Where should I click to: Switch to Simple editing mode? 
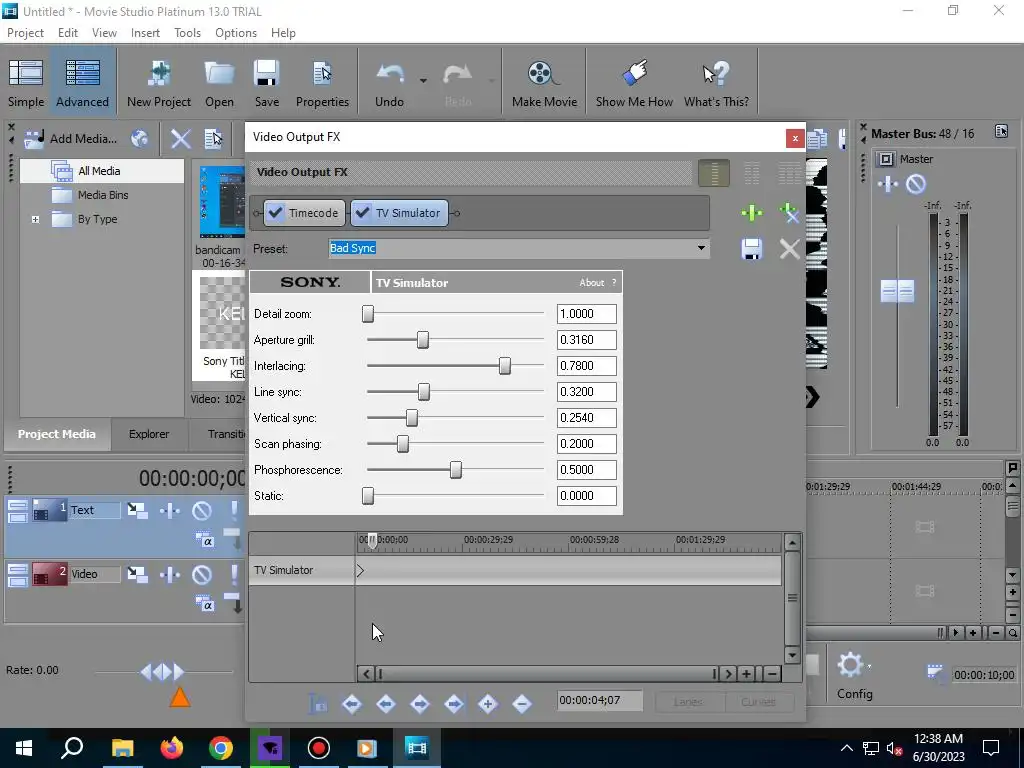pyautogui.click(x=26, y=83)
